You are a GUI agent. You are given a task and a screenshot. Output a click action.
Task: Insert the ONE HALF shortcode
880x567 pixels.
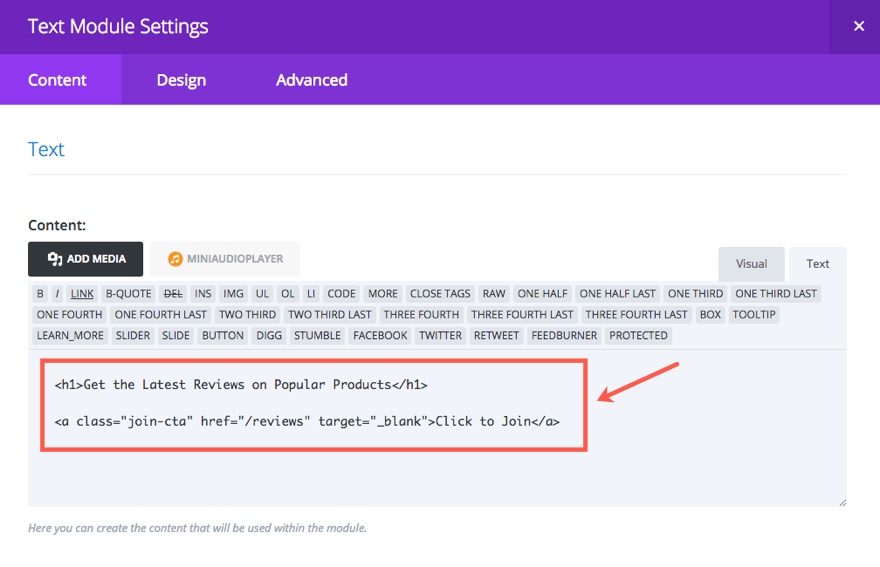tap(542, 294)
